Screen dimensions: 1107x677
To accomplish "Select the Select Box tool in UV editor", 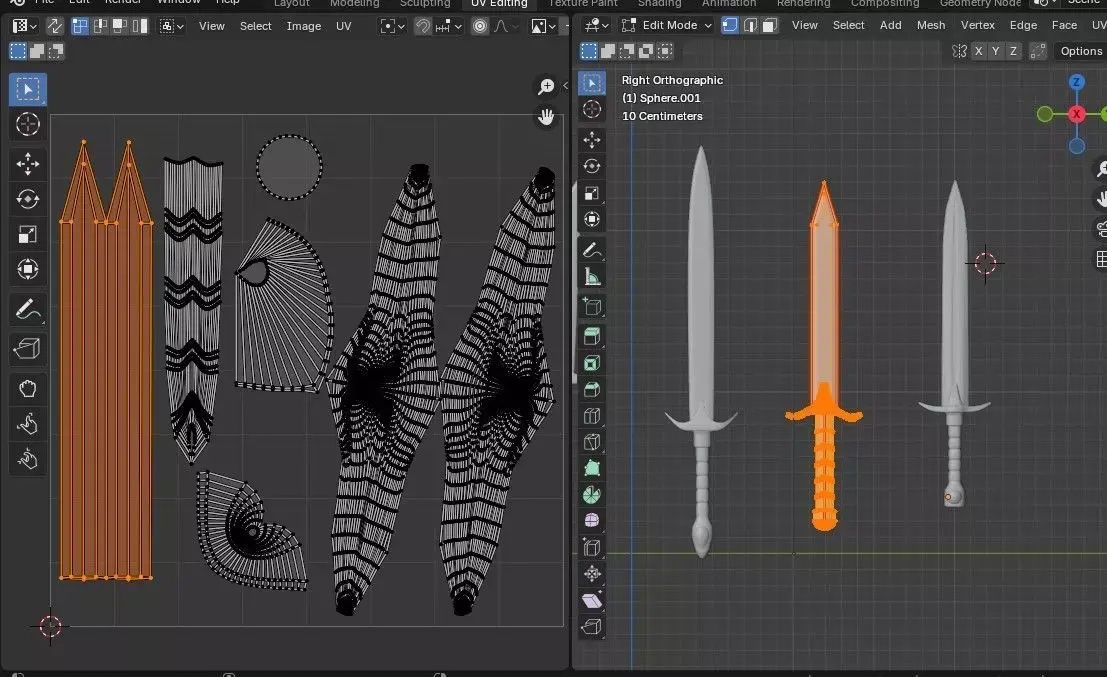I will (28, 89).
